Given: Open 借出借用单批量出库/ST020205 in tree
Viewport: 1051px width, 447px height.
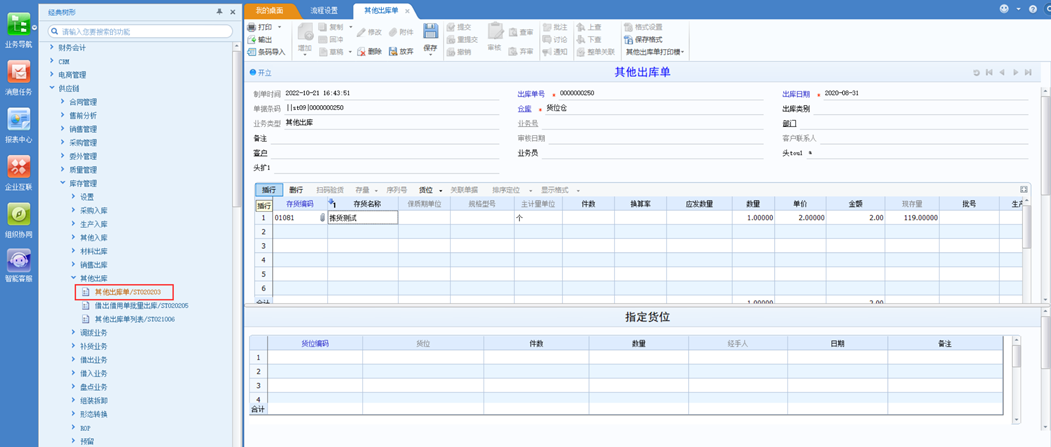Looking at the screenshot, I should pyautogui.click(x=141, y=306).
